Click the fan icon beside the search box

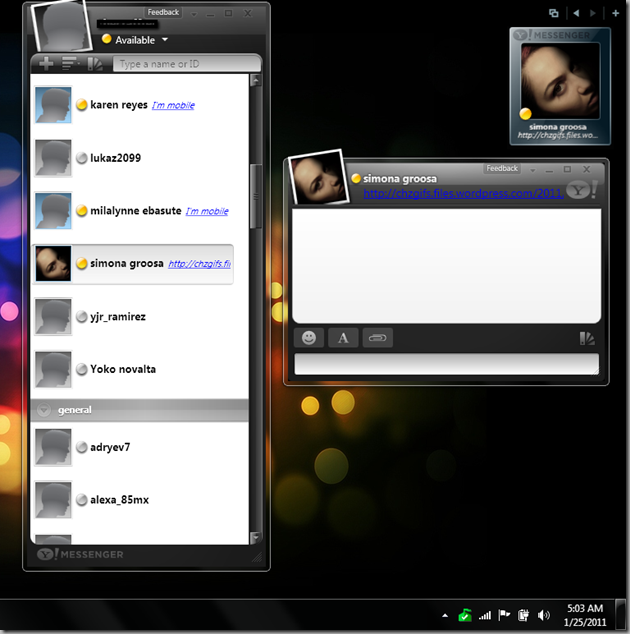(x=96, y=64)
